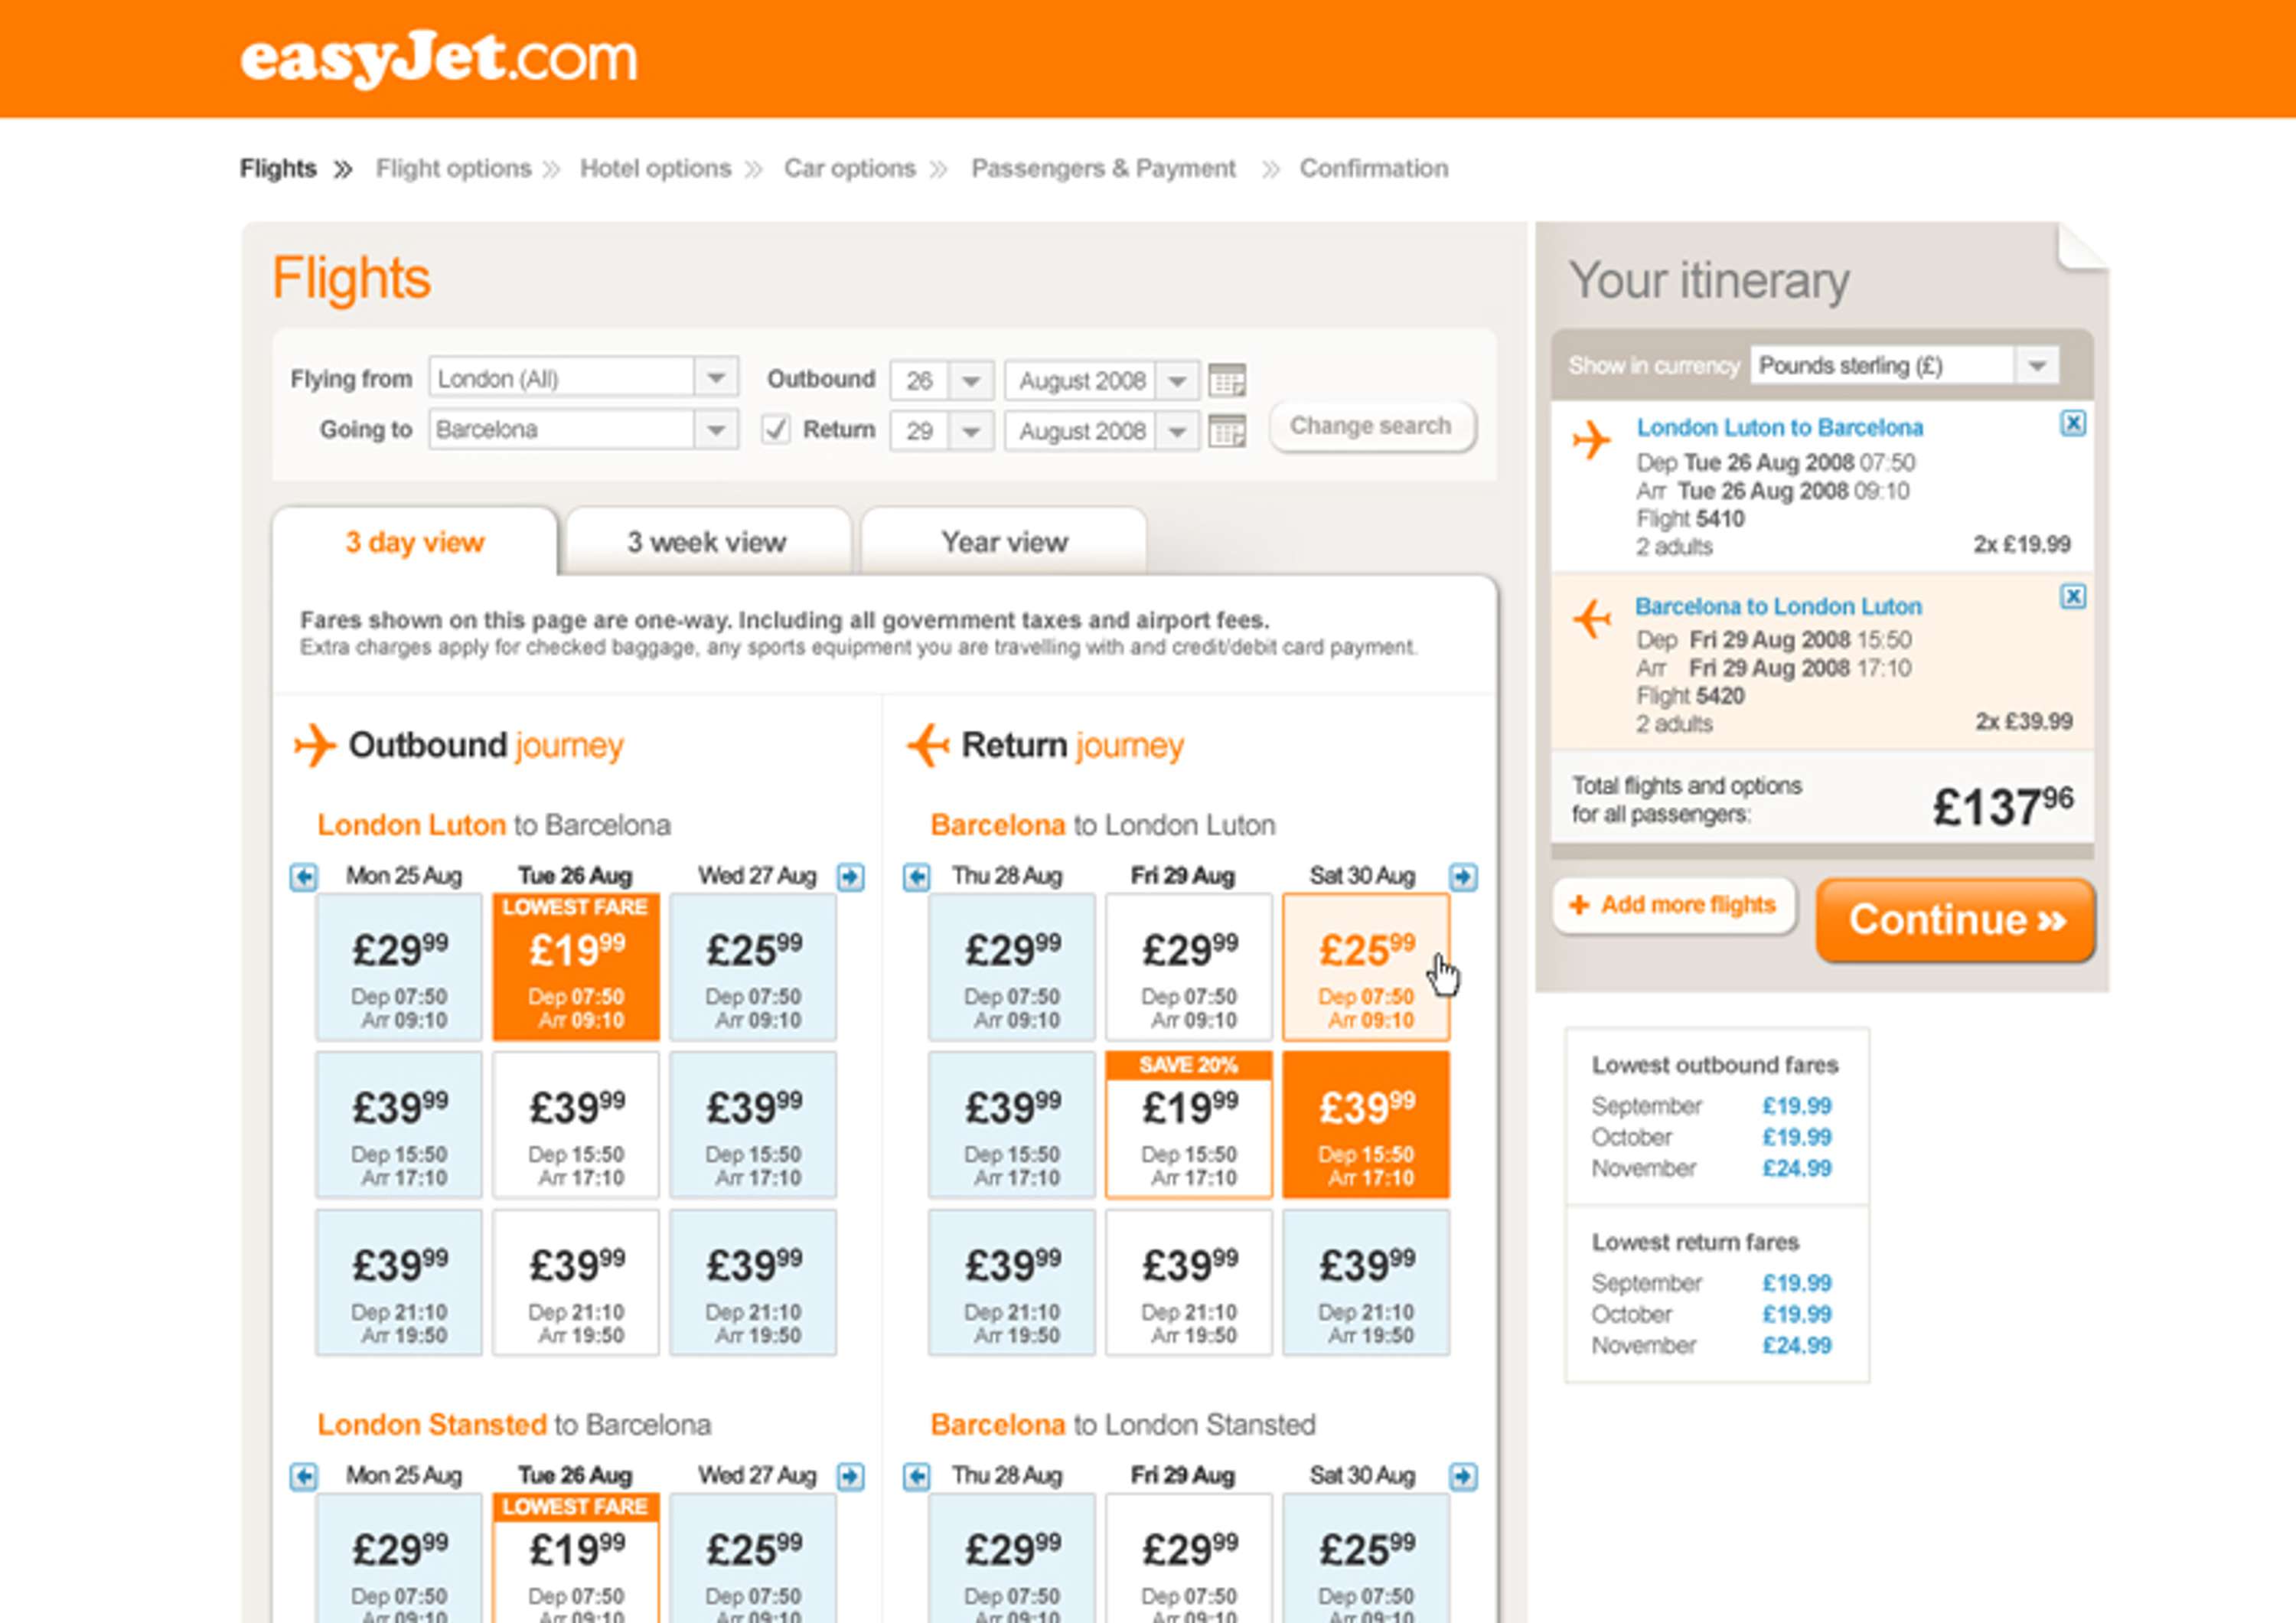Select Luton outbound Mon 25 Aug 15:50 £39.99 fare
The height and width of the screenshot is (1623, 2296).
coord(399,1125)
